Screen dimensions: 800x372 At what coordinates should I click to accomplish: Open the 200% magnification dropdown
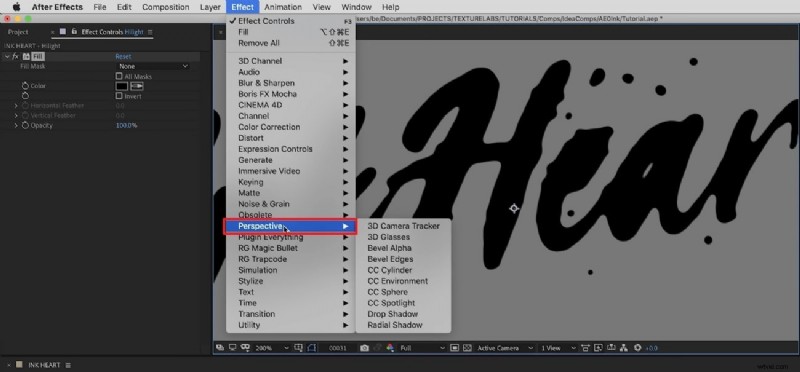click(x=272, y=348)
